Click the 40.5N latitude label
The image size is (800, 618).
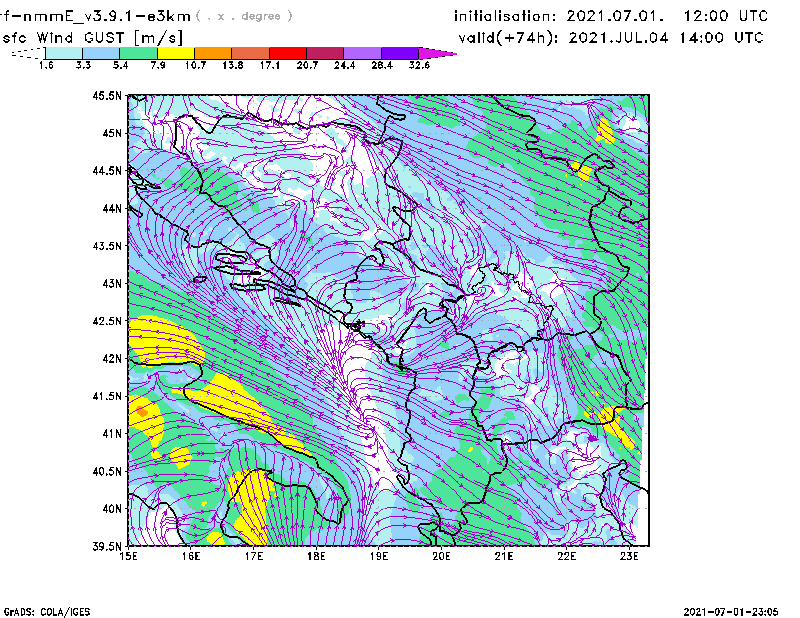tap(107, 471)
